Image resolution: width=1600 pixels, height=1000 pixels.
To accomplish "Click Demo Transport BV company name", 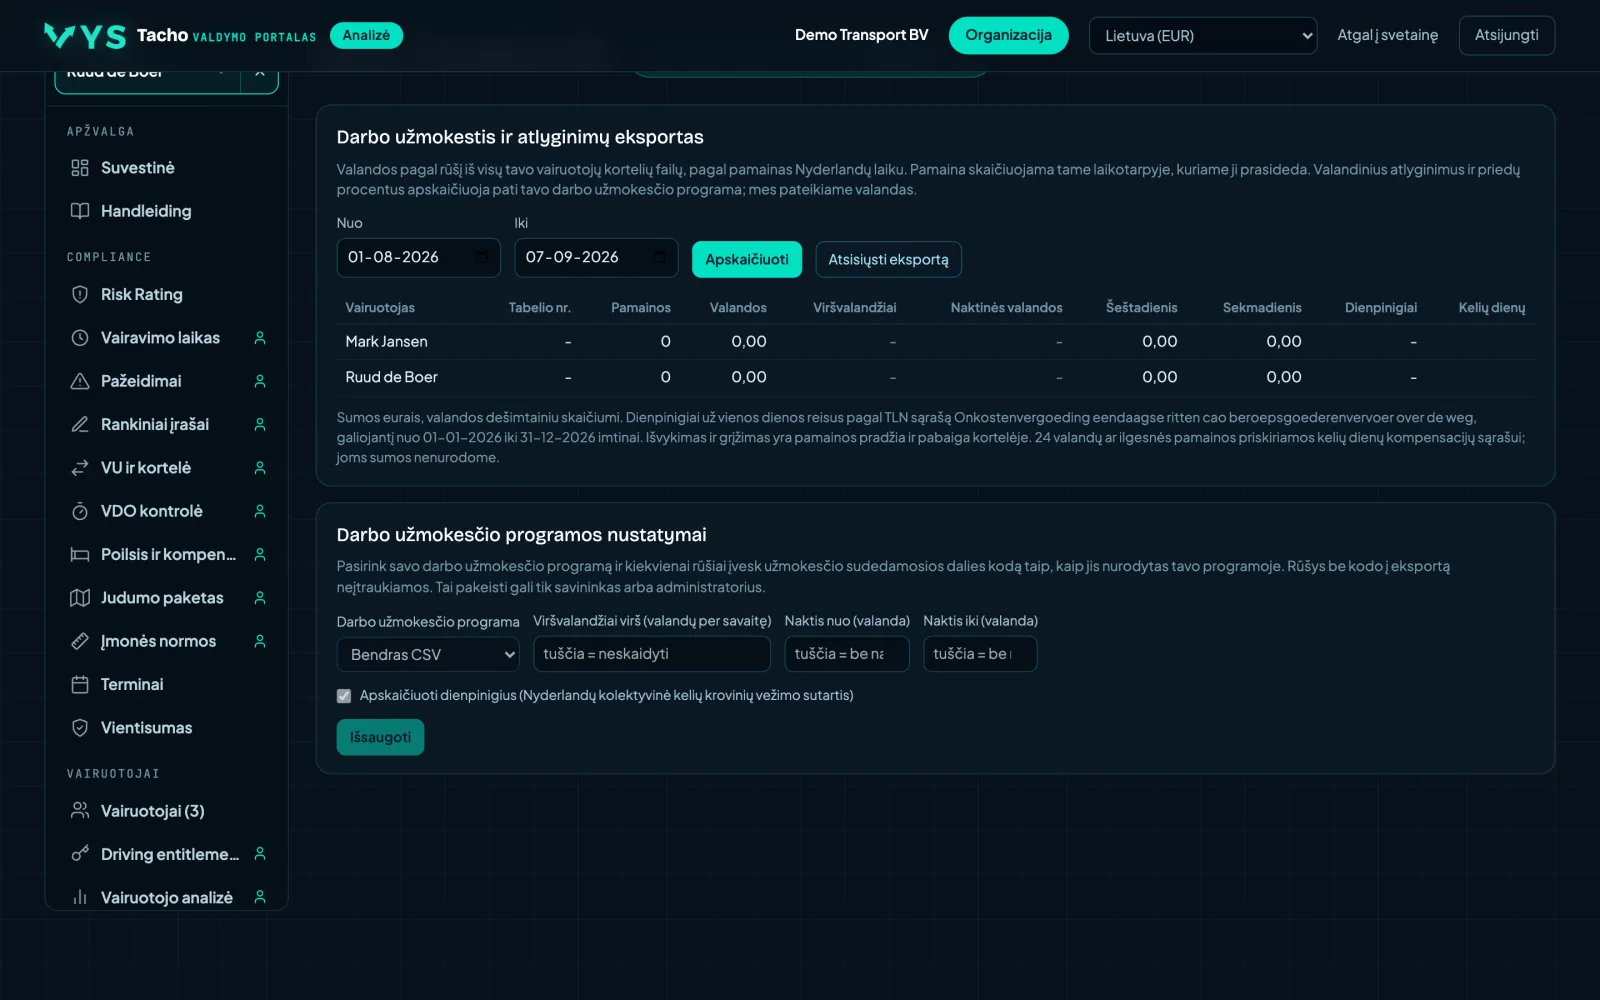I will (x=861, y=35).
